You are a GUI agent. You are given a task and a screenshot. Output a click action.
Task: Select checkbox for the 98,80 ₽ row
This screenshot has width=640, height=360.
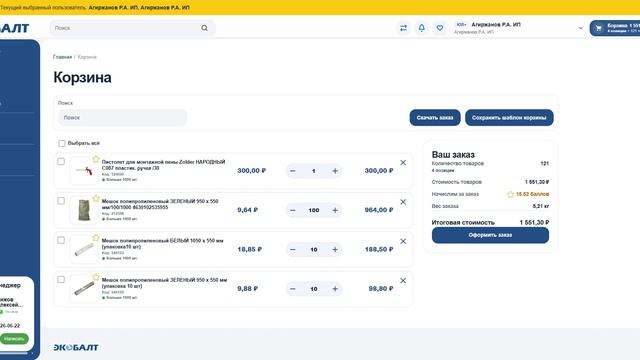(61, 279)
